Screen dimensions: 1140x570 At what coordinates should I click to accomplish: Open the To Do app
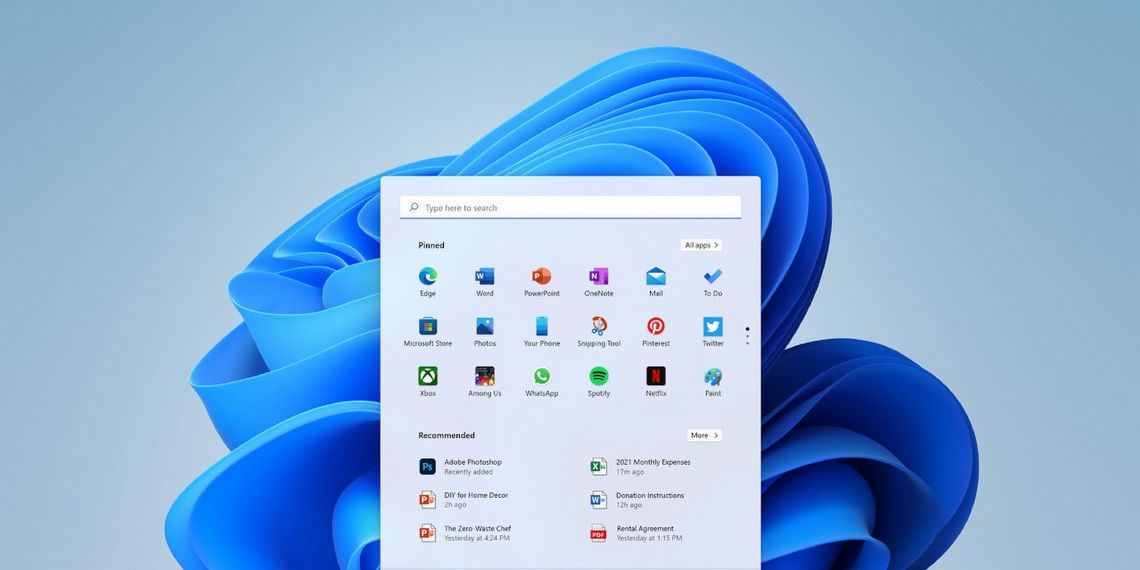(712, 281)
